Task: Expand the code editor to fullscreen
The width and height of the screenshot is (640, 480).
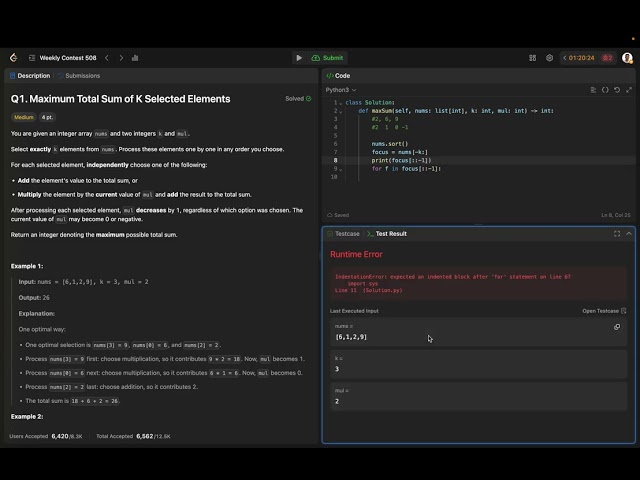Action: [629, 90]
